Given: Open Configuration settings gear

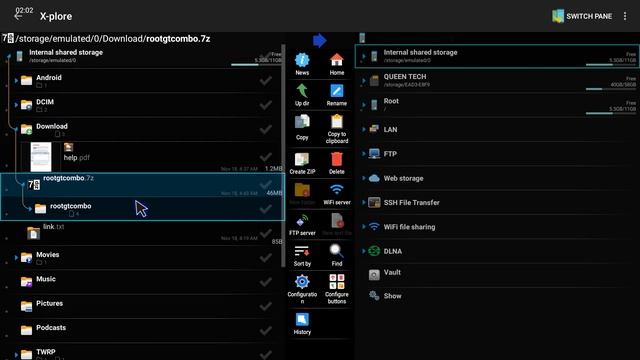Looking at the screenshot, I should click(302, 282).
